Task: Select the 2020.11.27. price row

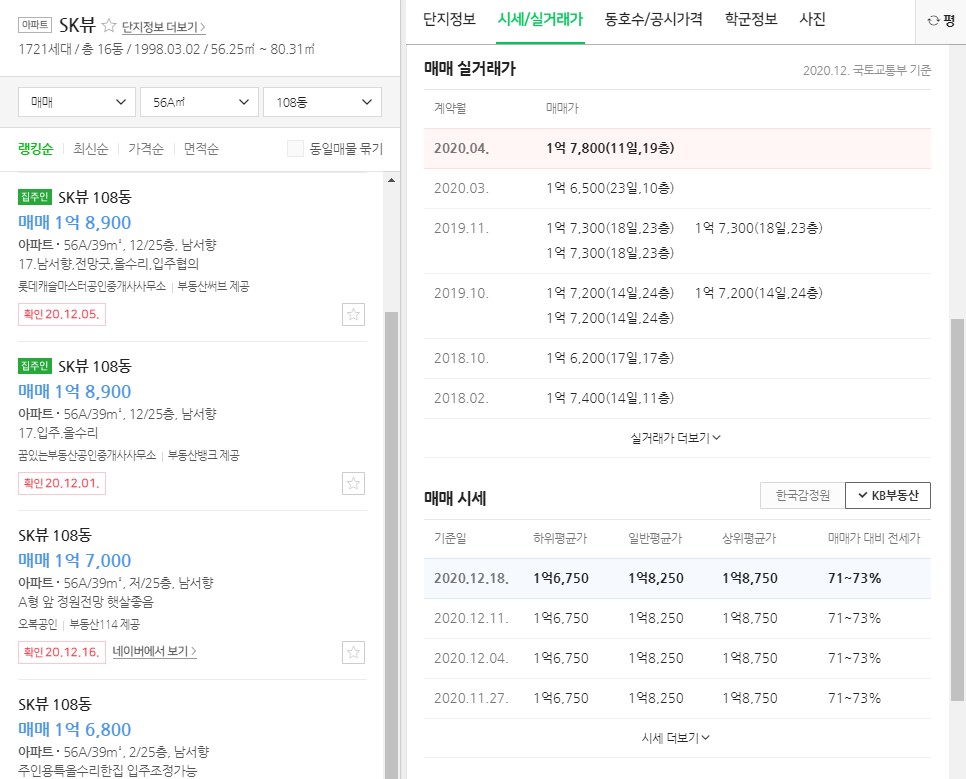Action: click(677, 698)
